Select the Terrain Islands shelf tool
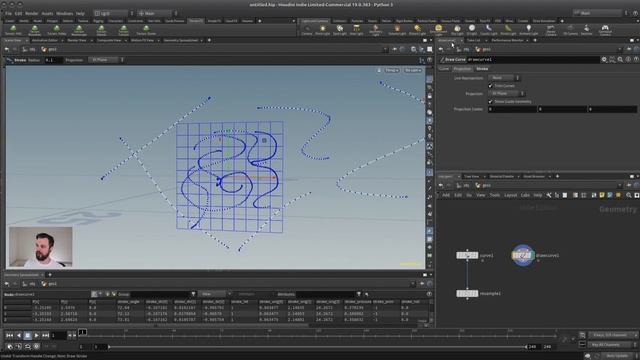The height and width of the screenshot is (360, 640). [101, 30]
